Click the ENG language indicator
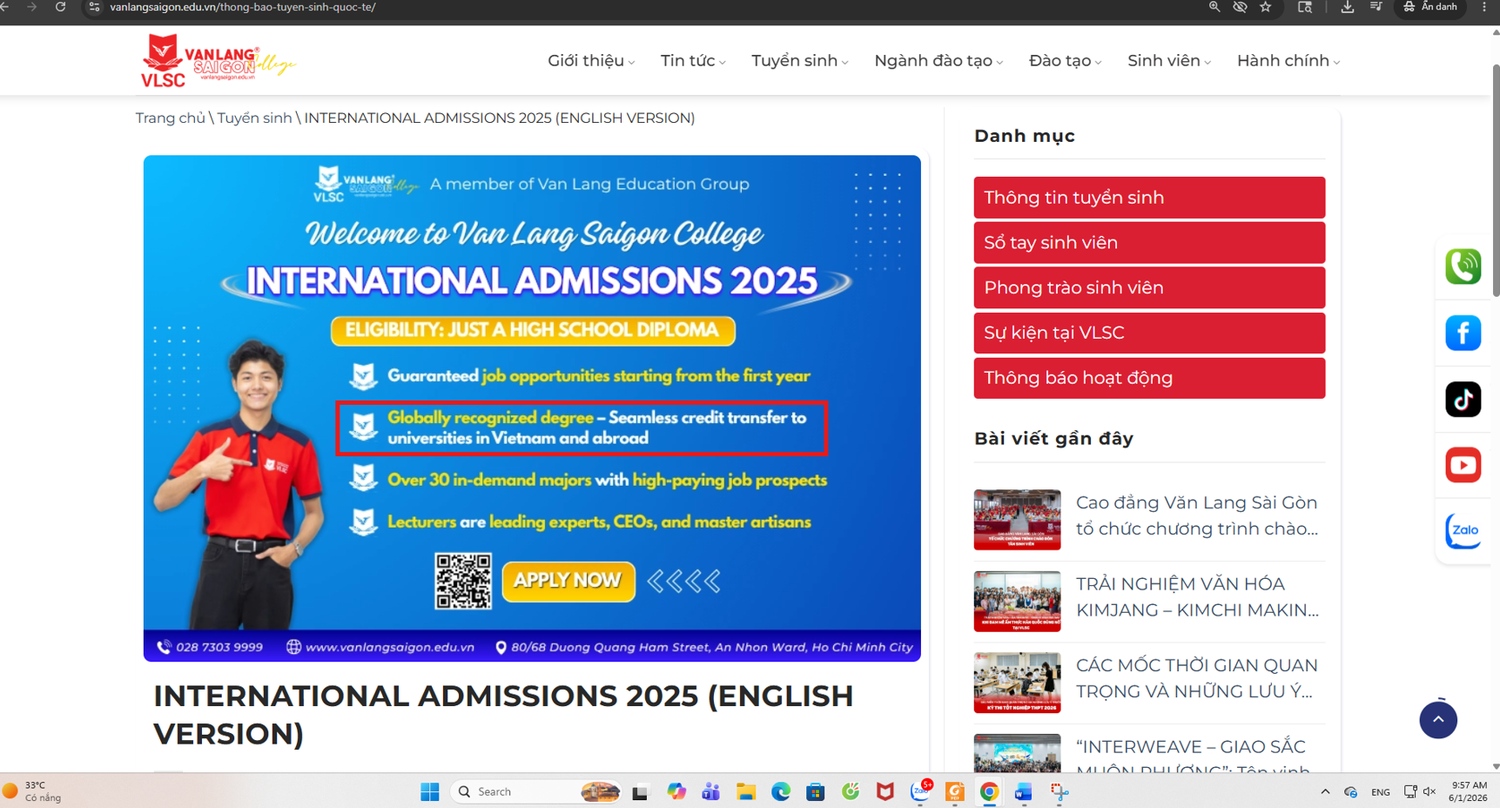Viewport: 1500px width, 808px height. [1380, 792]
